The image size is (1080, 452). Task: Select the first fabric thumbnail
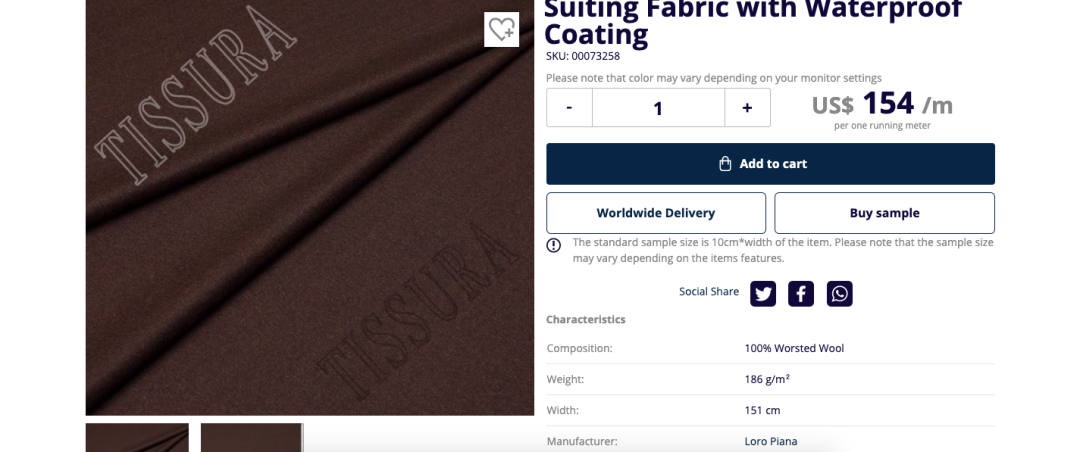[x=137, y=438]
